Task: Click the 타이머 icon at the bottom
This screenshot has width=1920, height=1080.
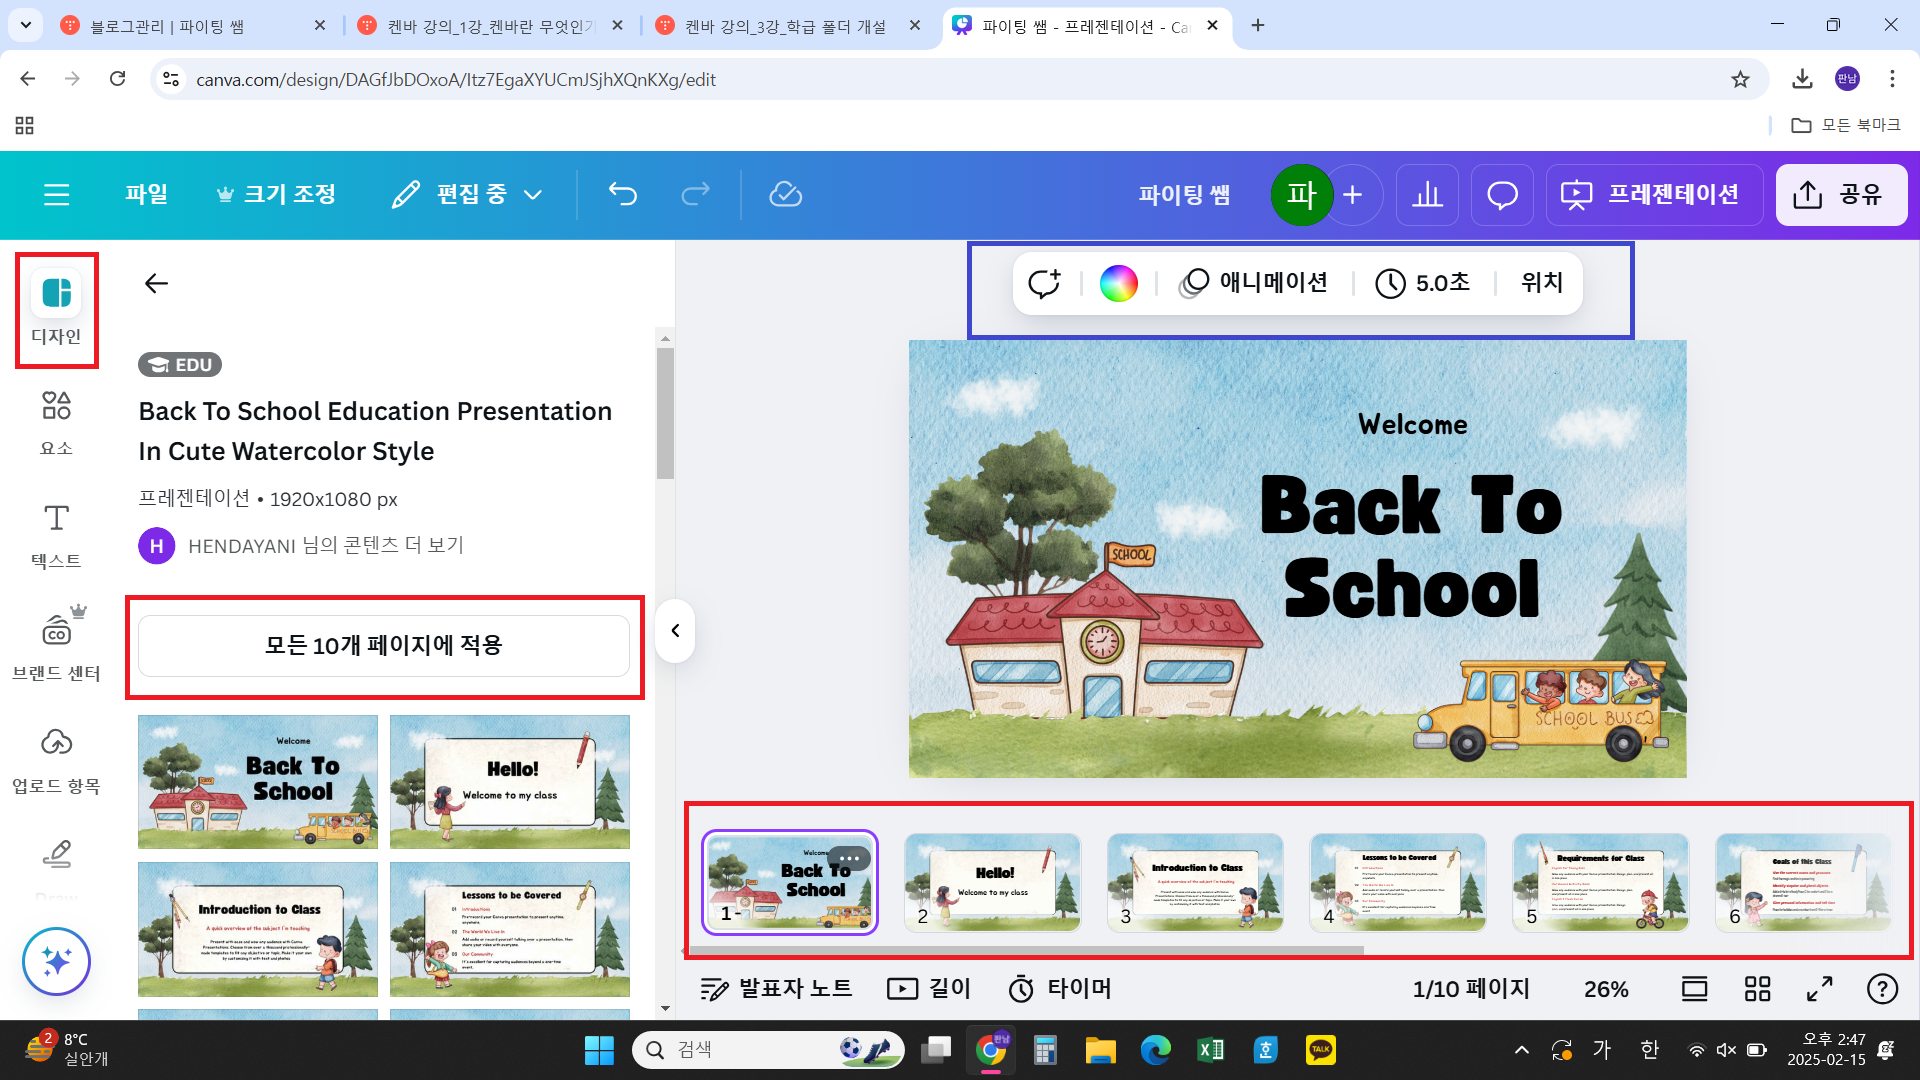Action: pos(1021,988)
